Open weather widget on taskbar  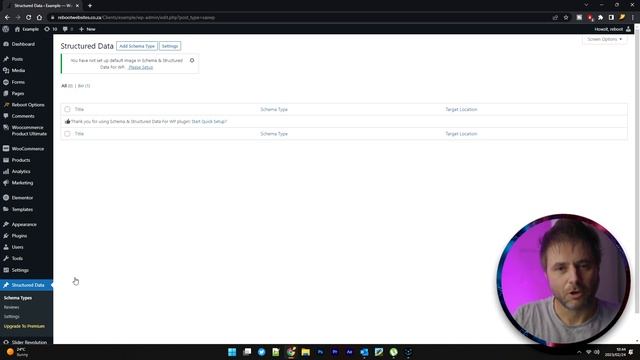(17, 352)
